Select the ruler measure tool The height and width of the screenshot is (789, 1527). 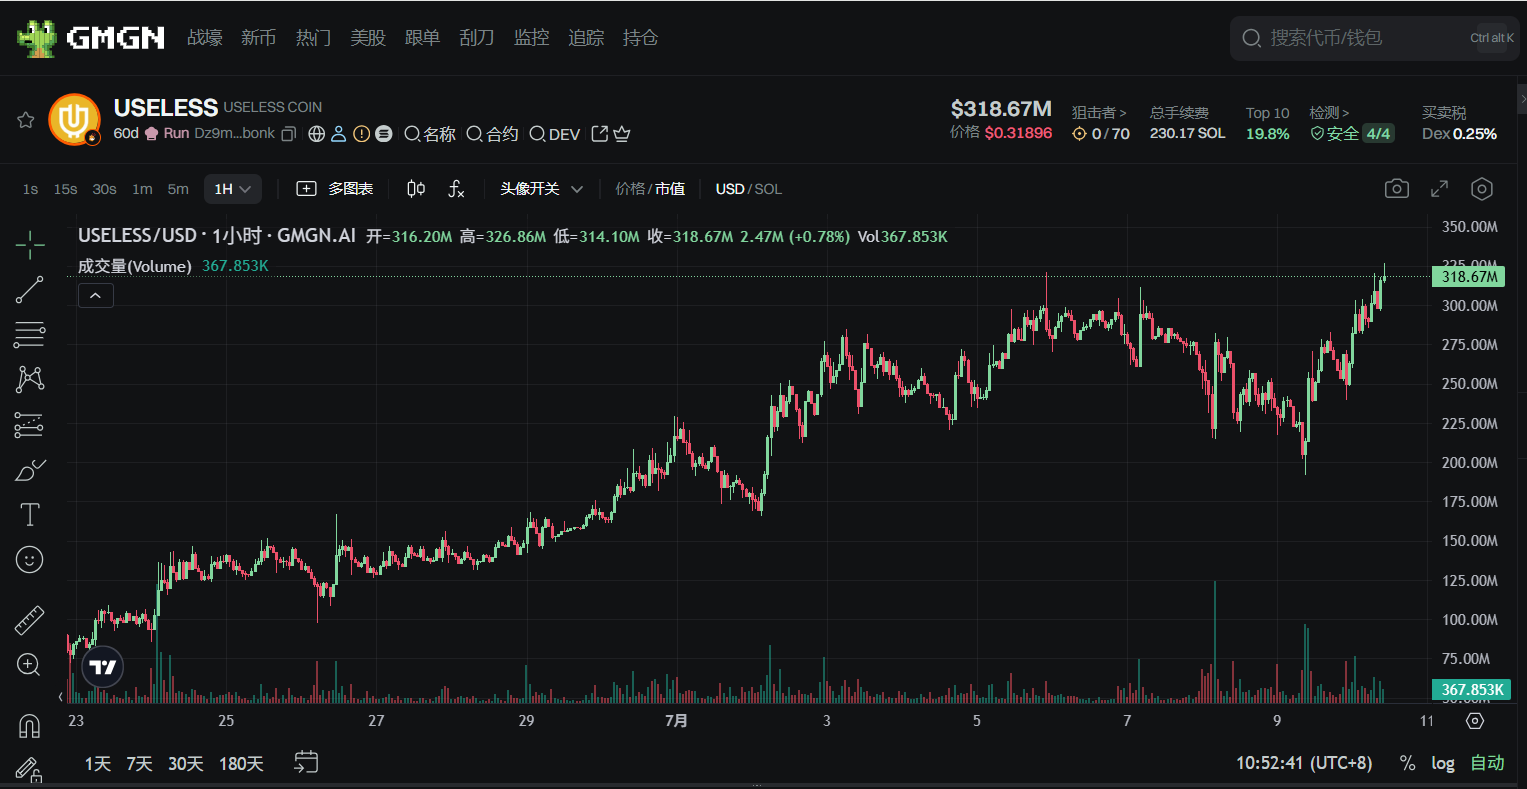(30, 620)
